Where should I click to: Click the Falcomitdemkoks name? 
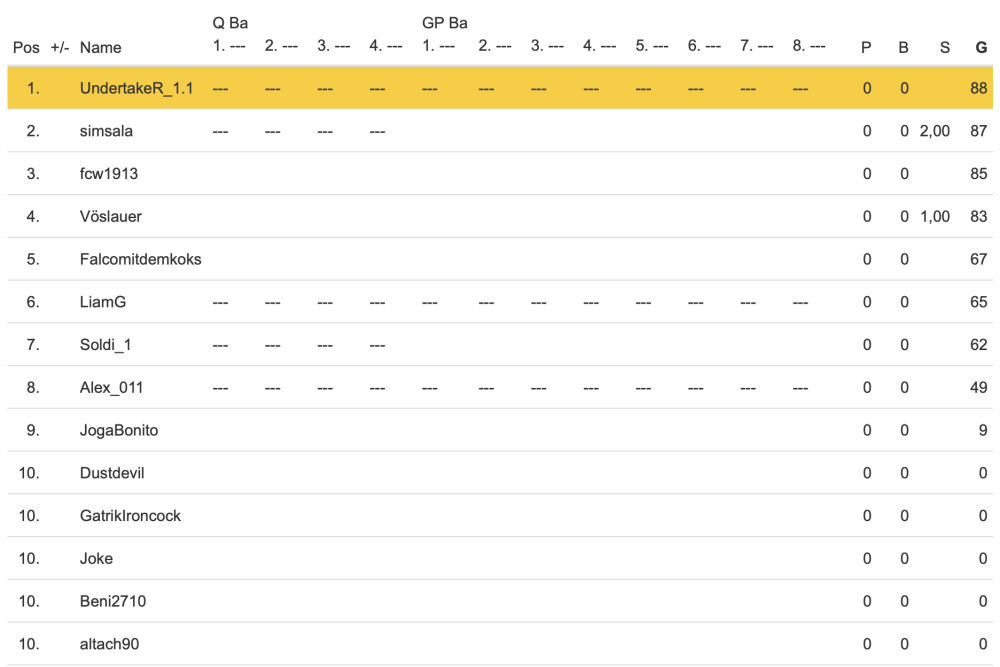140,260
